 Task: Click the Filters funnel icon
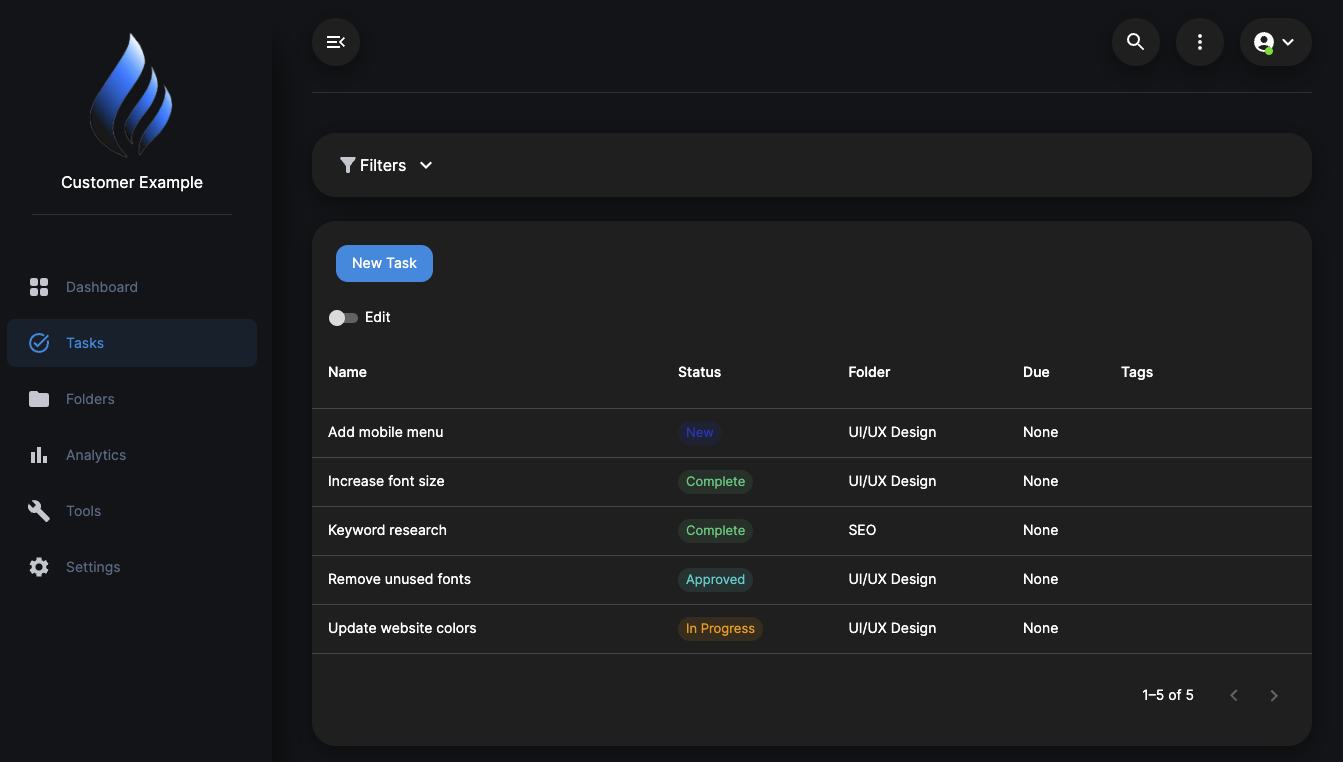pyautogui.click(x=348, y=165)
